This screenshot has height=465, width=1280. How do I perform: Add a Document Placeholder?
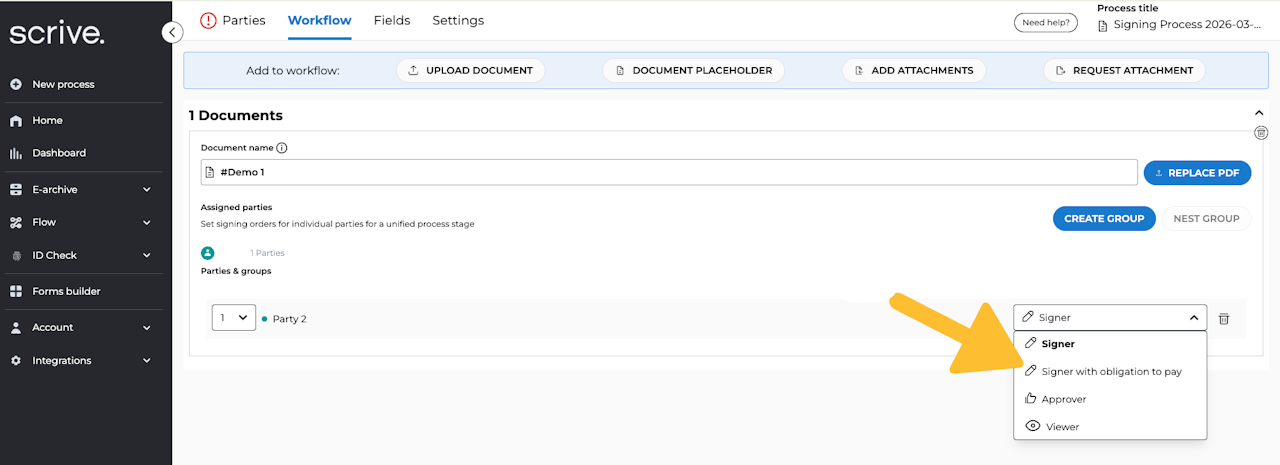pyautogui.click(x=693, y=70)
